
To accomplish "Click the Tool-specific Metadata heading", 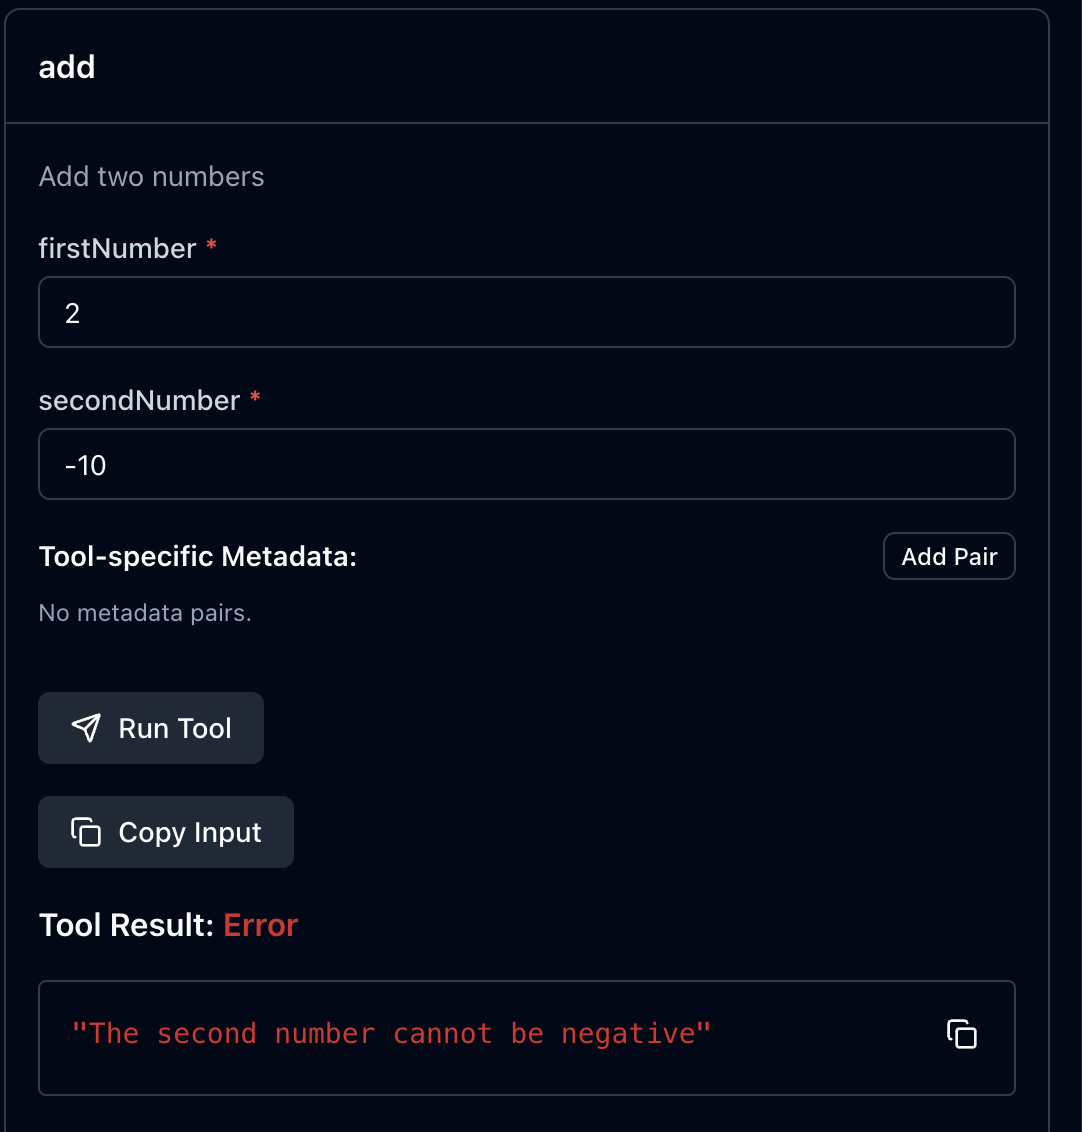I will pos(198,557).
